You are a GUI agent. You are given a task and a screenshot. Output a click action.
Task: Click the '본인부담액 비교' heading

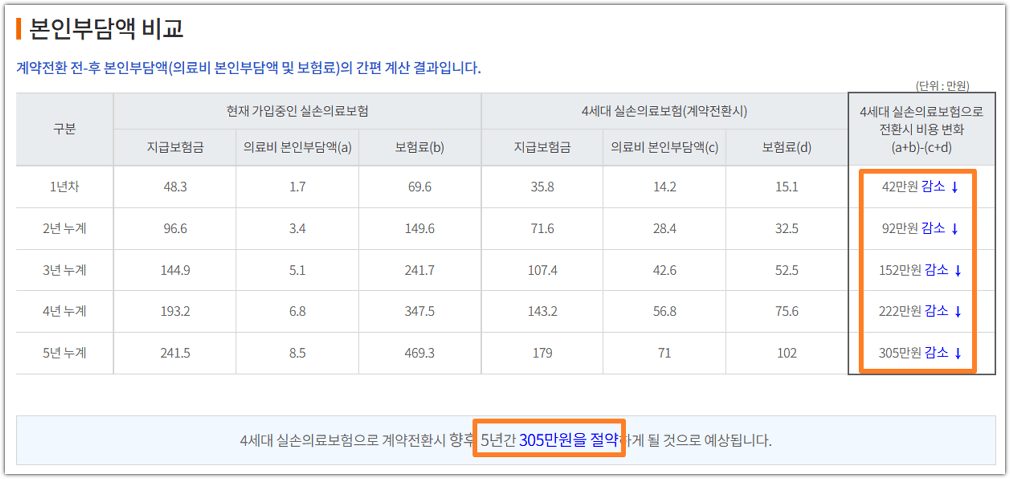pyautogui.click(x=106, y=29)
